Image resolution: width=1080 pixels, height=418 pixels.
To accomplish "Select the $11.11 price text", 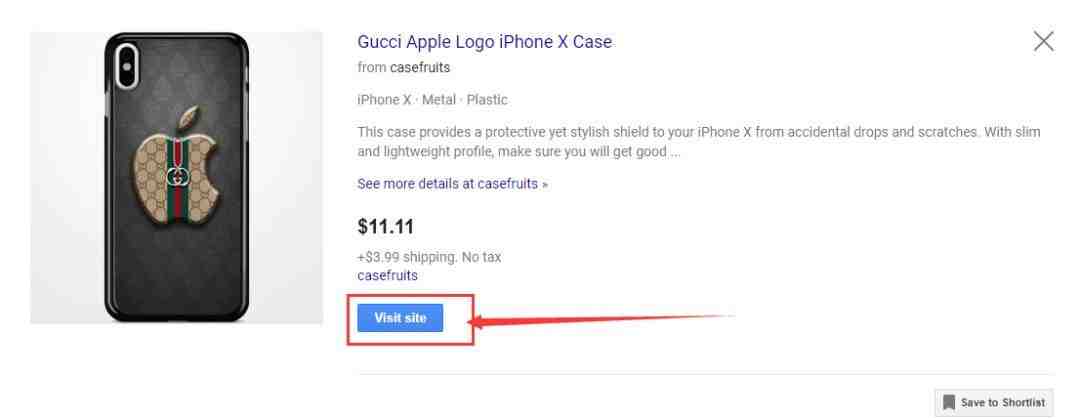I will [x=386, y=227].
